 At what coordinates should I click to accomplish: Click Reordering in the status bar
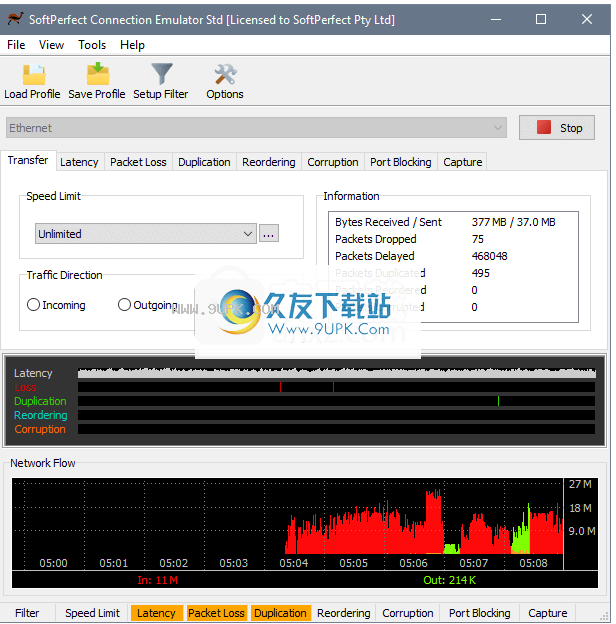click(x=344, y=613)
